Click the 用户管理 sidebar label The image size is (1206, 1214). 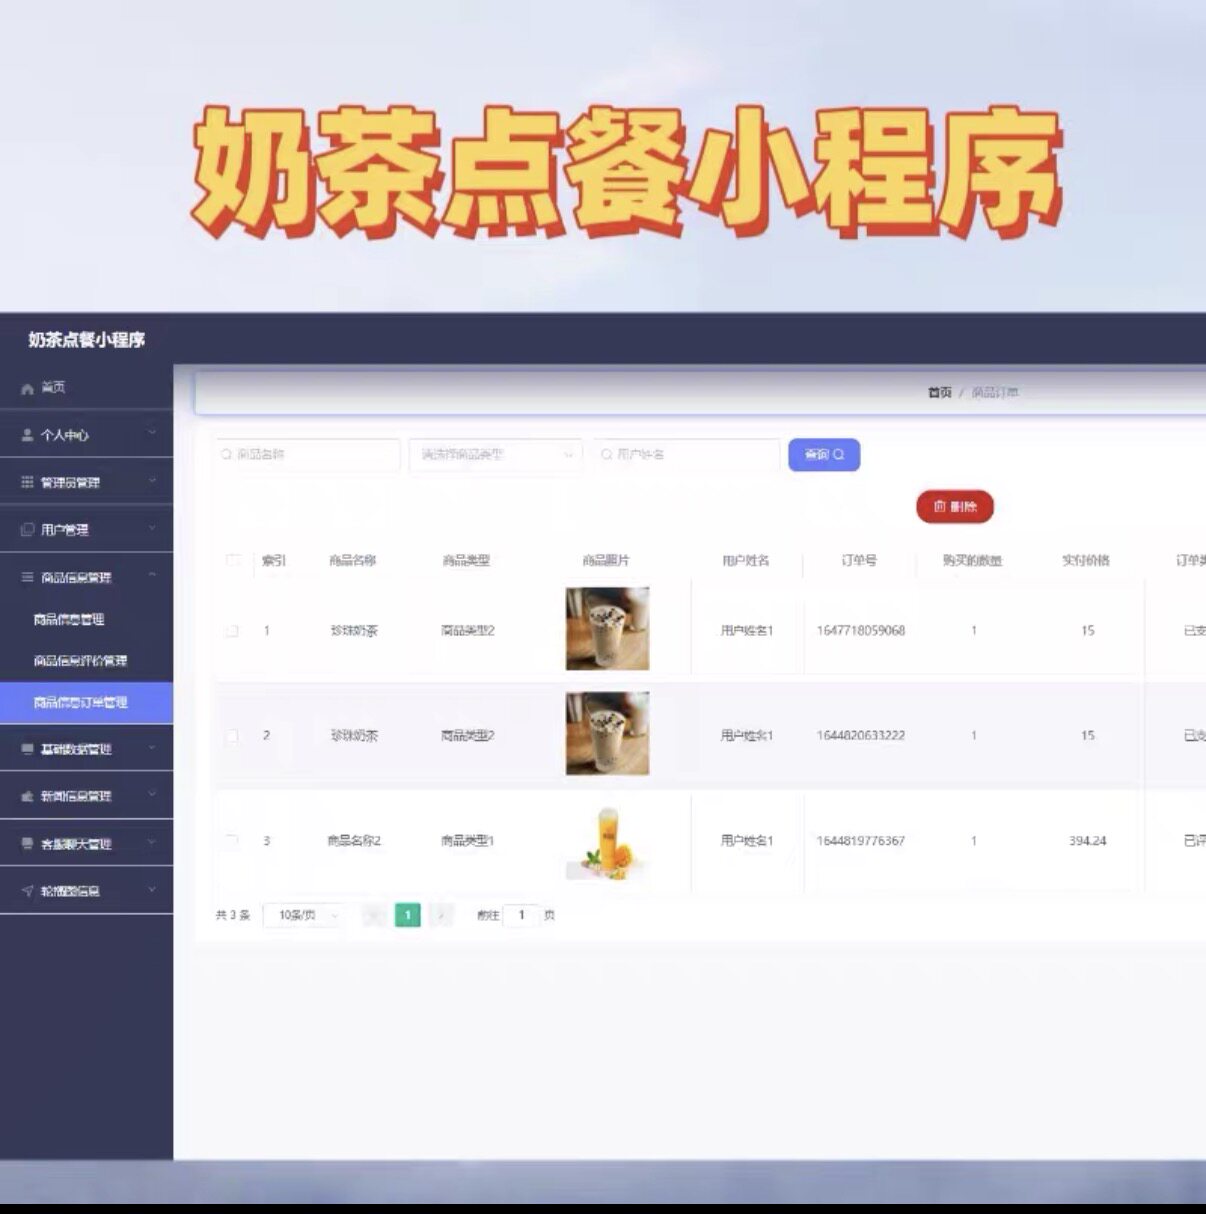pos(65,530)
